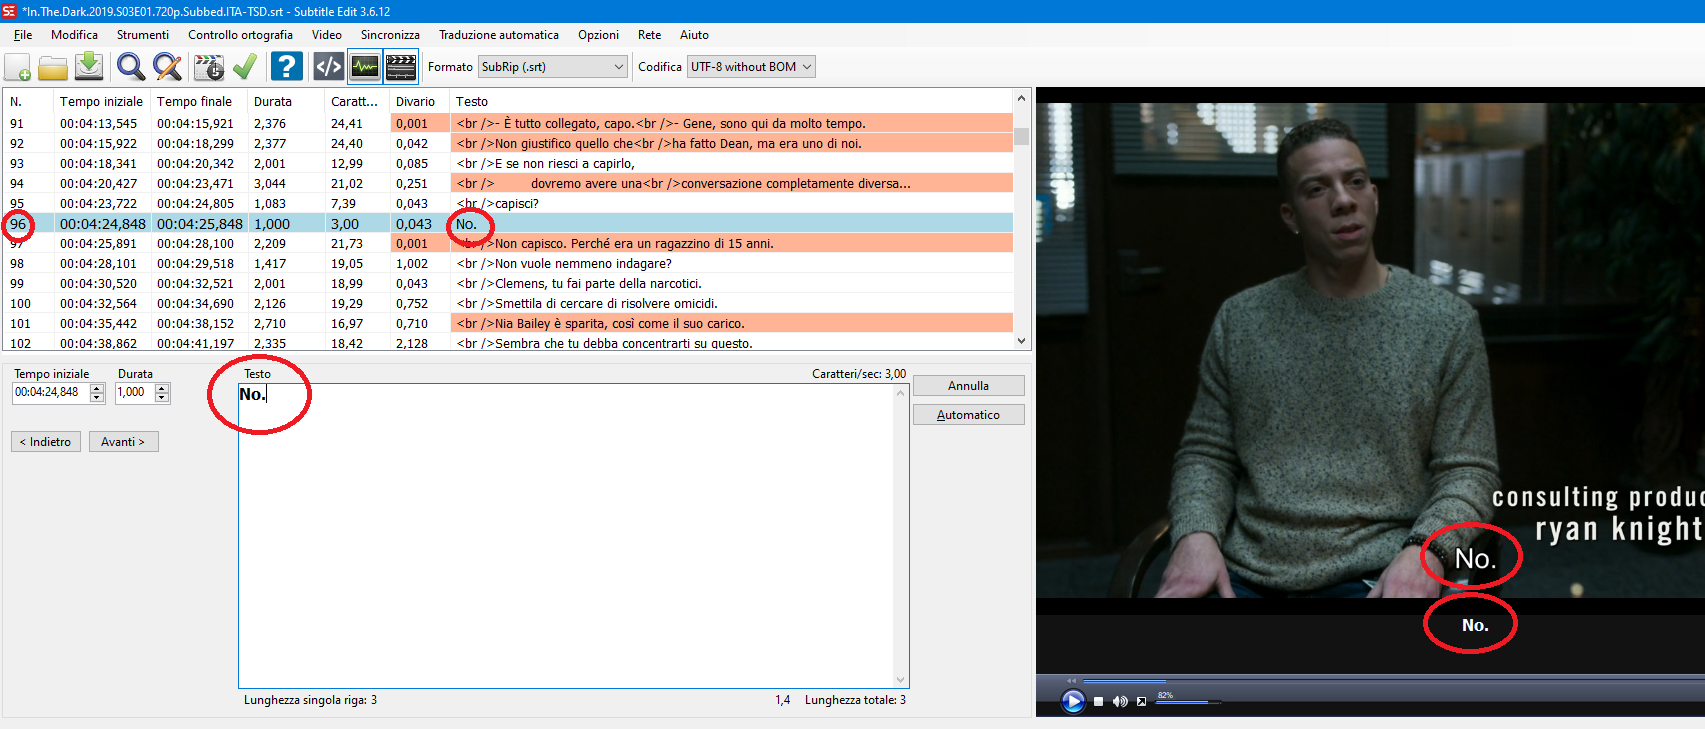The image size is (1705, 729).
Task: Decrease Tempo iniziale with down arrow
Action: tap(97, 398)
